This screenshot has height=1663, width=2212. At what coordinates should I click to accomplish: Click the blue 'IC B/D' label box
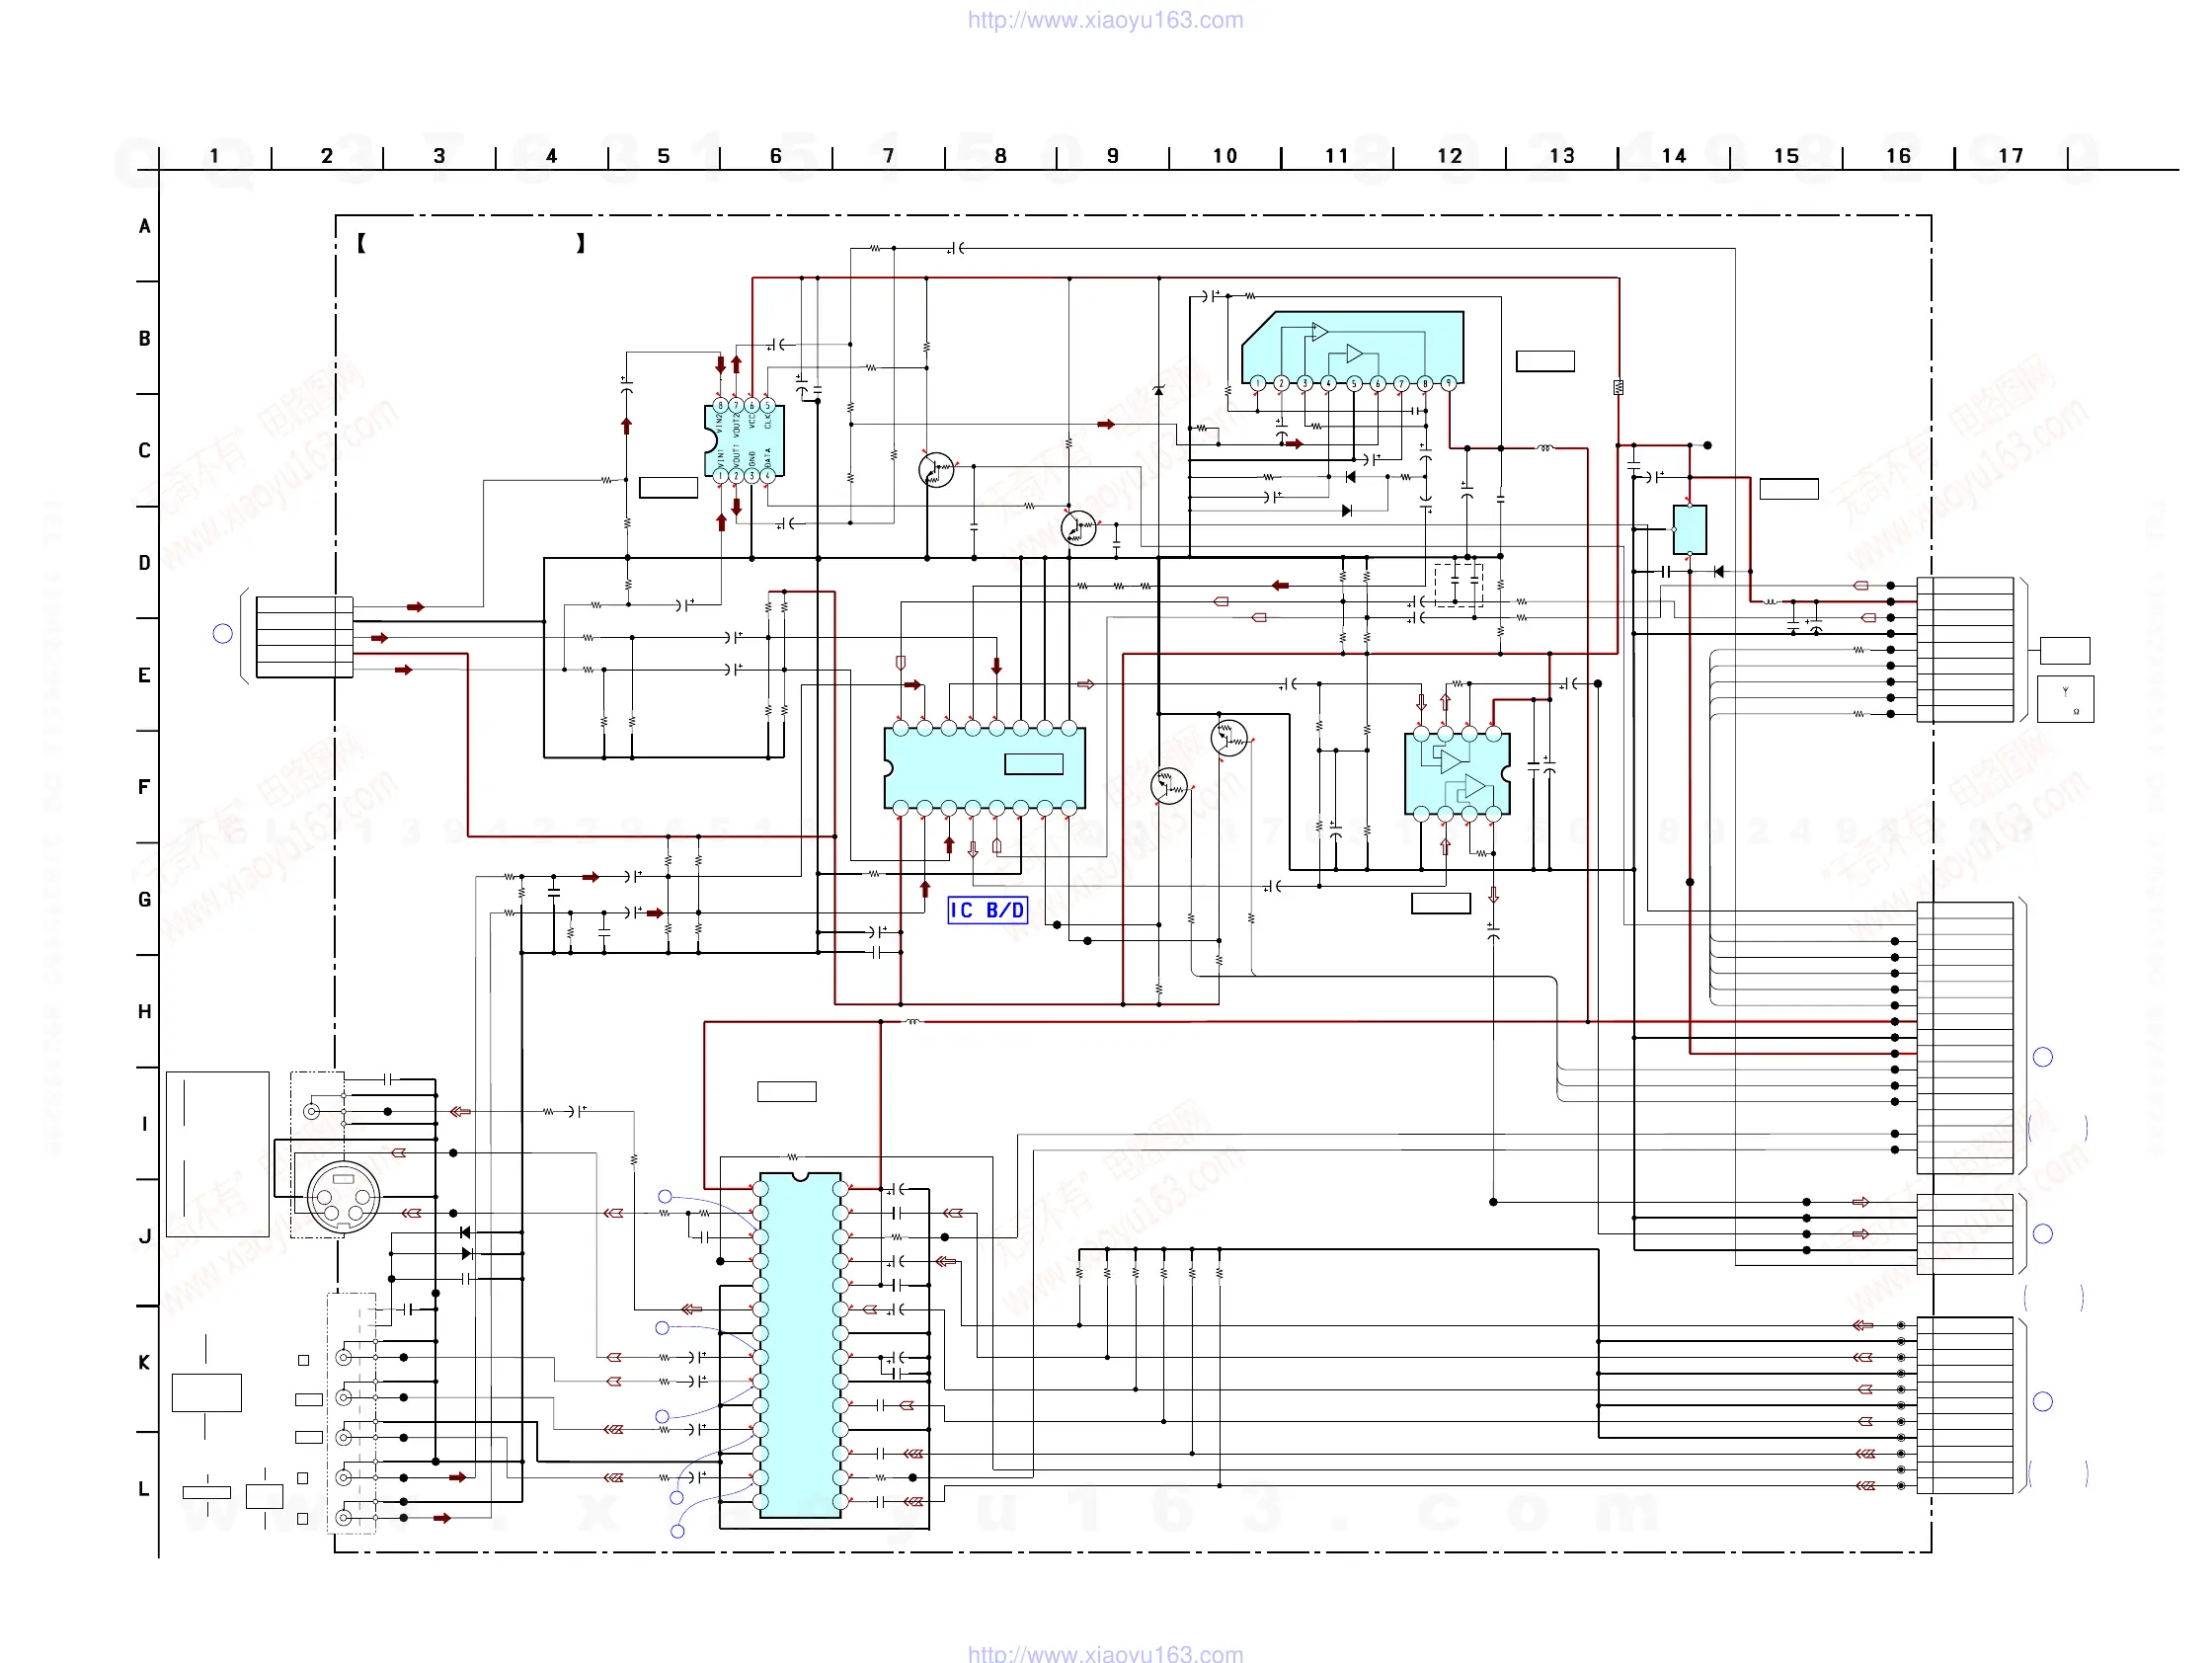987,910
